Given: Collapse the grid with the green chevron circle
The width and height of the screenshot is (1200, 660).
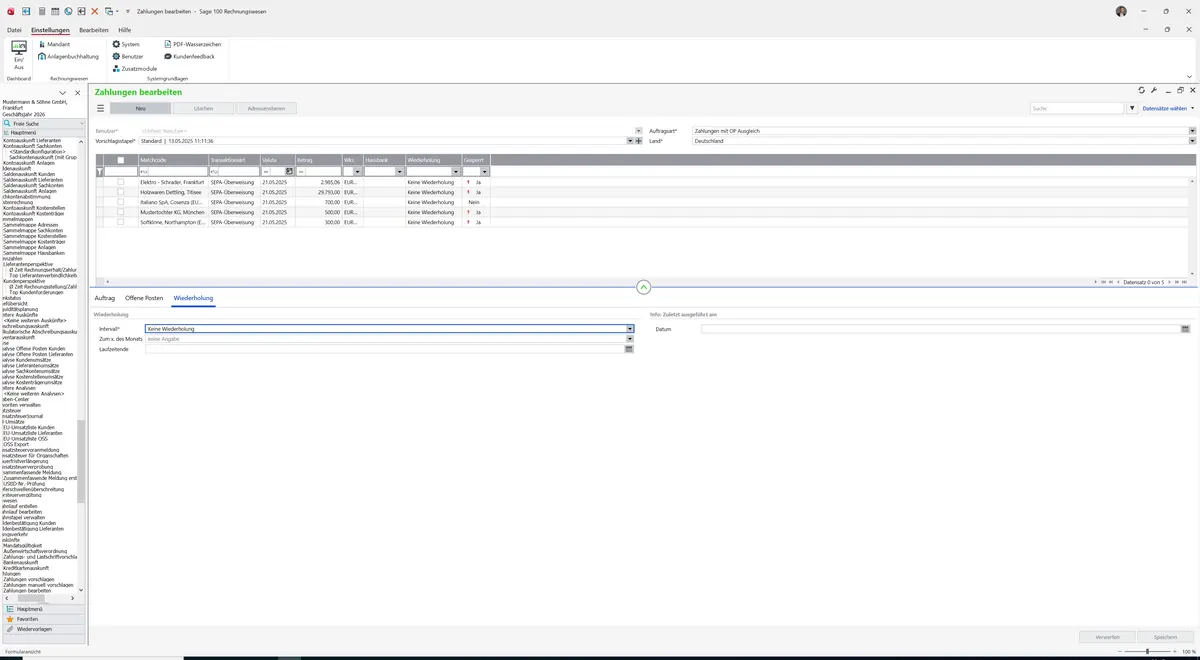Looking at the screenshot, I should tap(643, 286).
